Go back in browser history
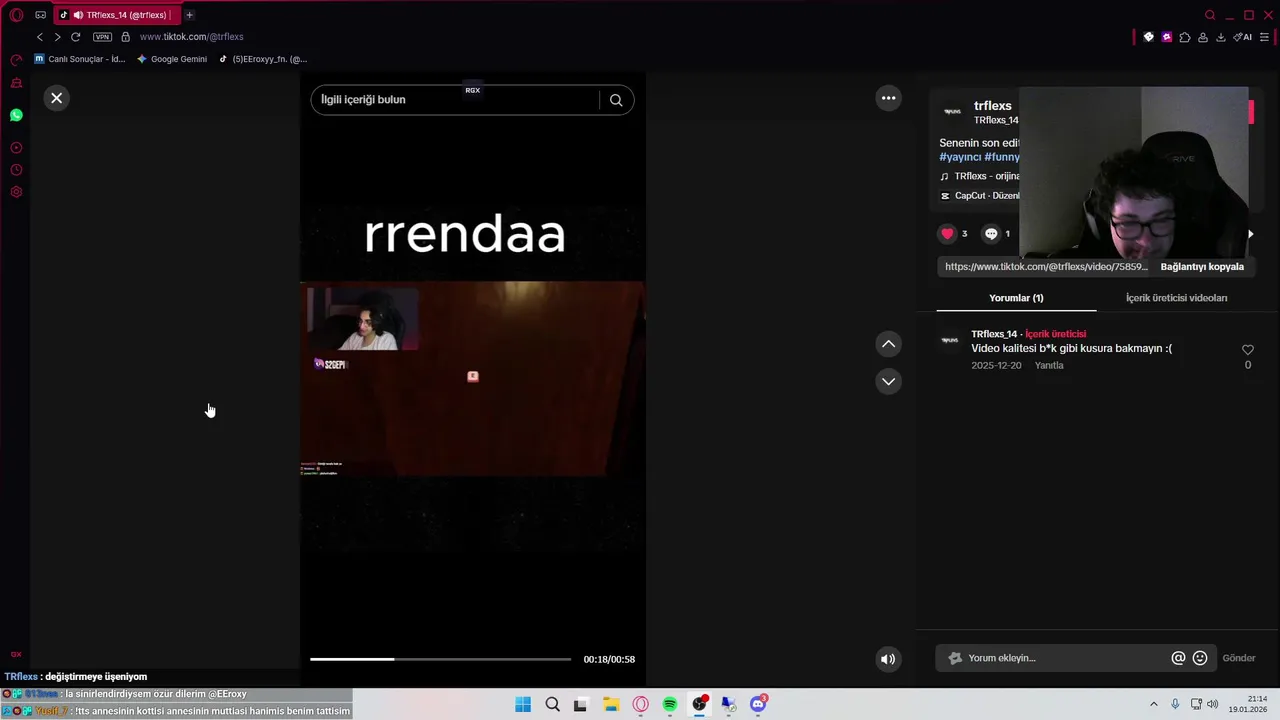Image resolution: width=1280 pixels, height=720 pixels. pos(40,37)
